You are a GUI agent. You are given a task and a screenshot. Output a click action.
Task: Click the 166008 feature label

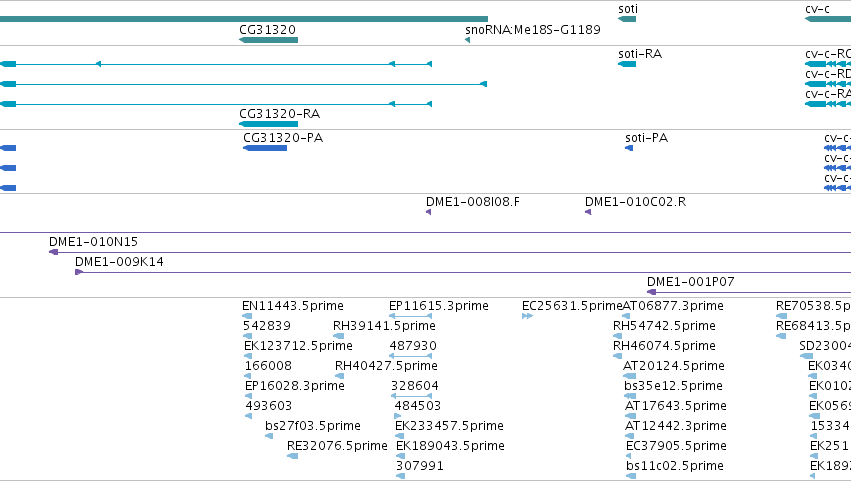click(268, 366)
